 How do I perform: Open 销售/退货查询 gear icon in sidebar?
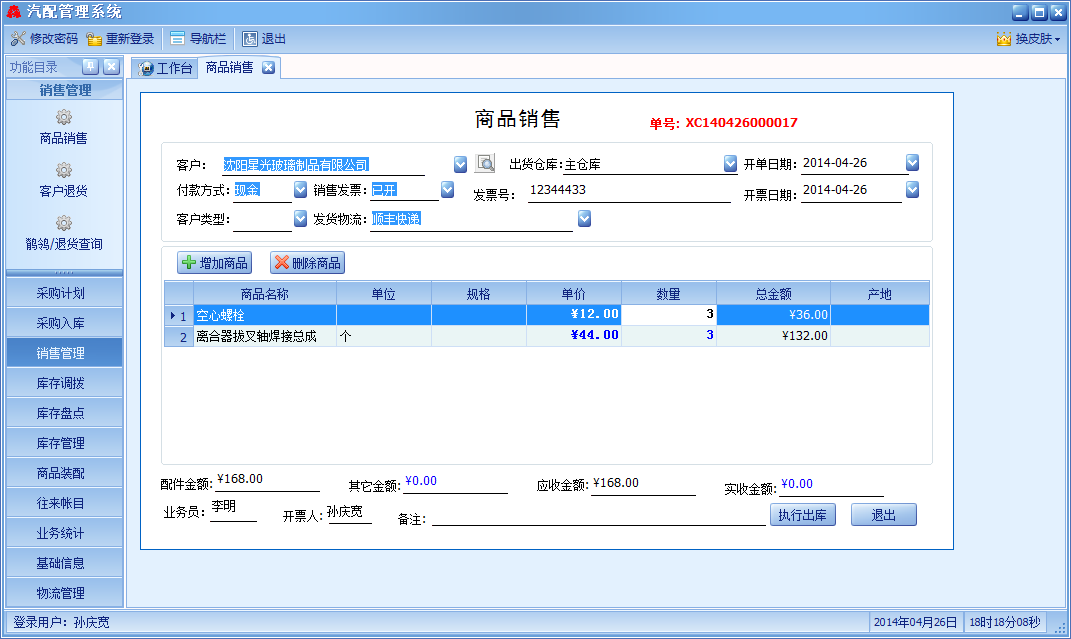pyautogui.click(x=64, y=224)
